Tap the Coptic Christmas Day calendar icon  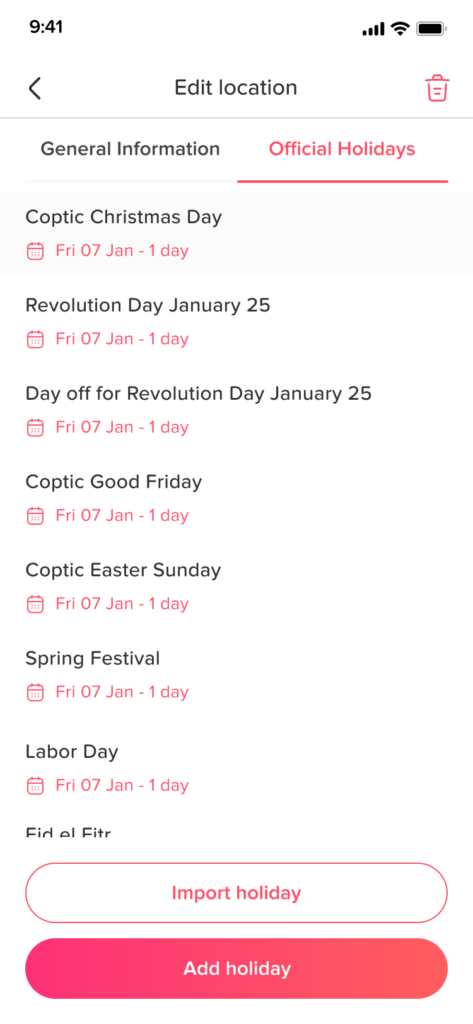(x=35, y=251)
